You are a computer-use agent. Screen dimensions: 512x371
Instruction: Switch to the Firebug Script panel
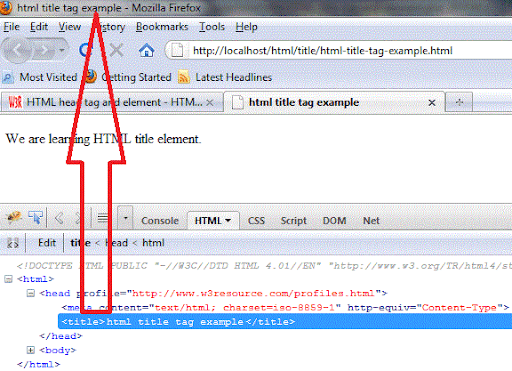click(293, 221)
